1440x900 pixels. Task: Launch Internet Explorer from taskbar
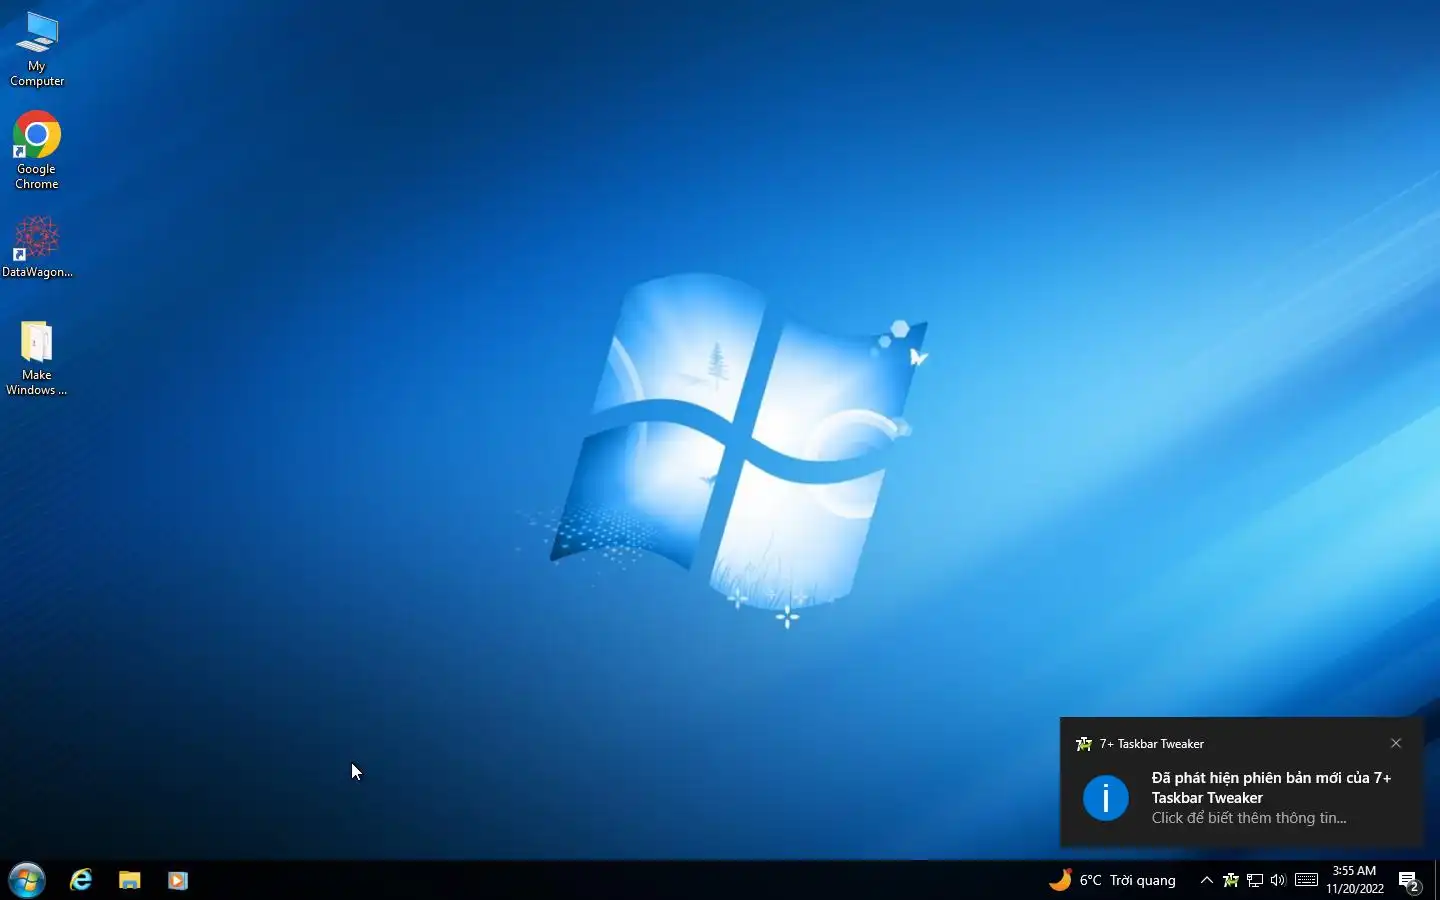click(x=81, y=880)
